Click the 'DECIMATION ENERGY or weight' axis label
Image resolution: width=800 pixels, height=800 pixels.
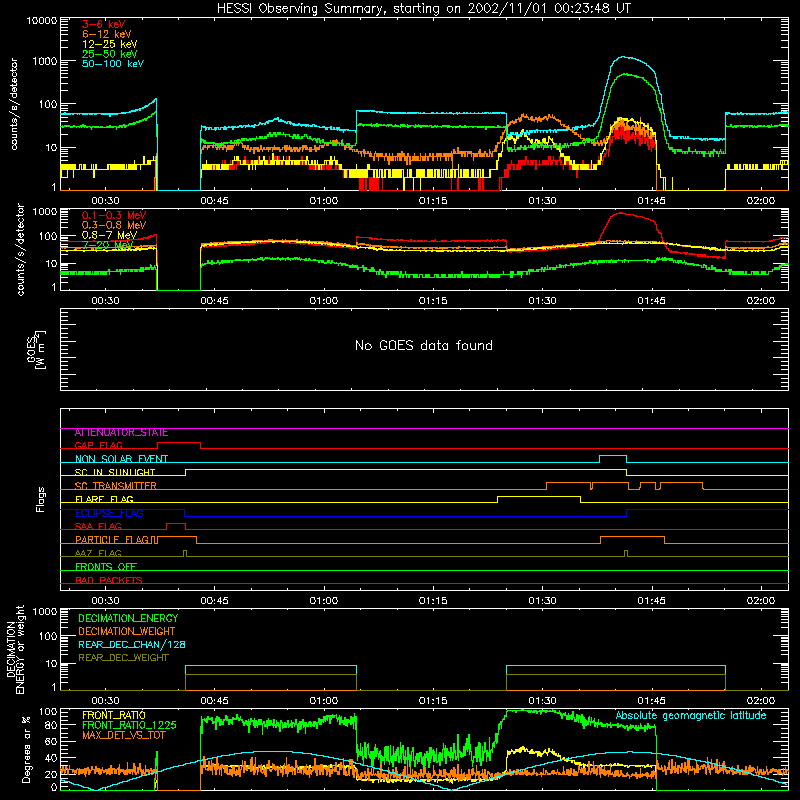point(16,649)
